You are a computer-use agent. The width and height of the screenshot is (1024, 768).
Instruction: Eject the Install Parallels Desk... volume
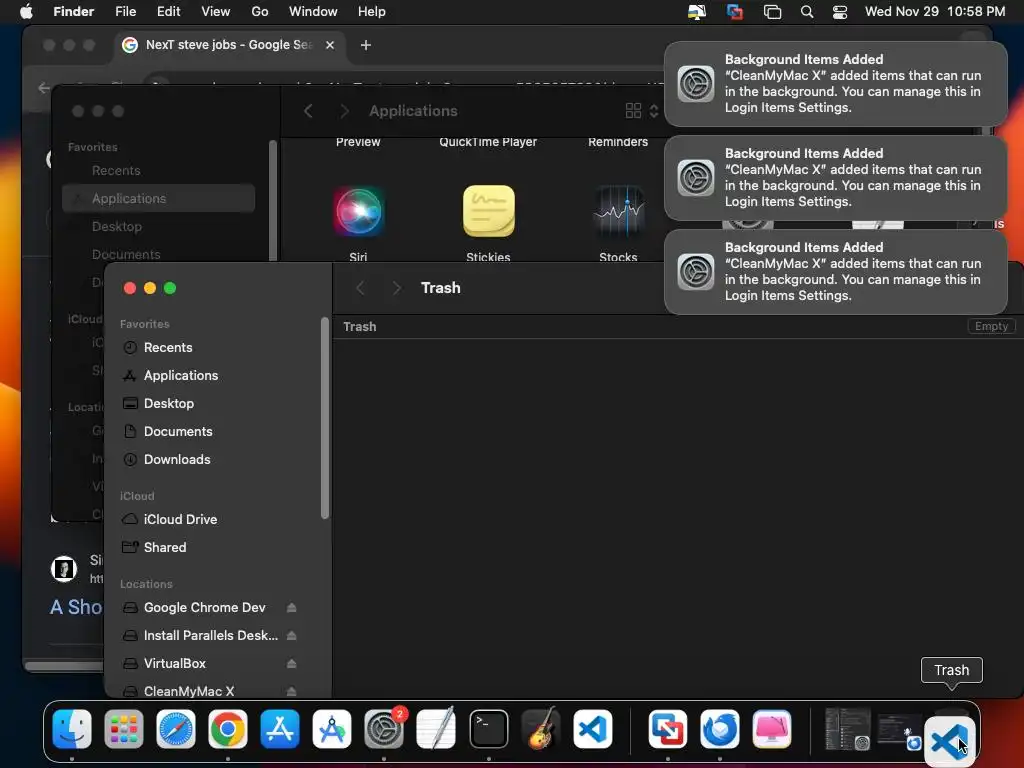(x=291, y=635)
